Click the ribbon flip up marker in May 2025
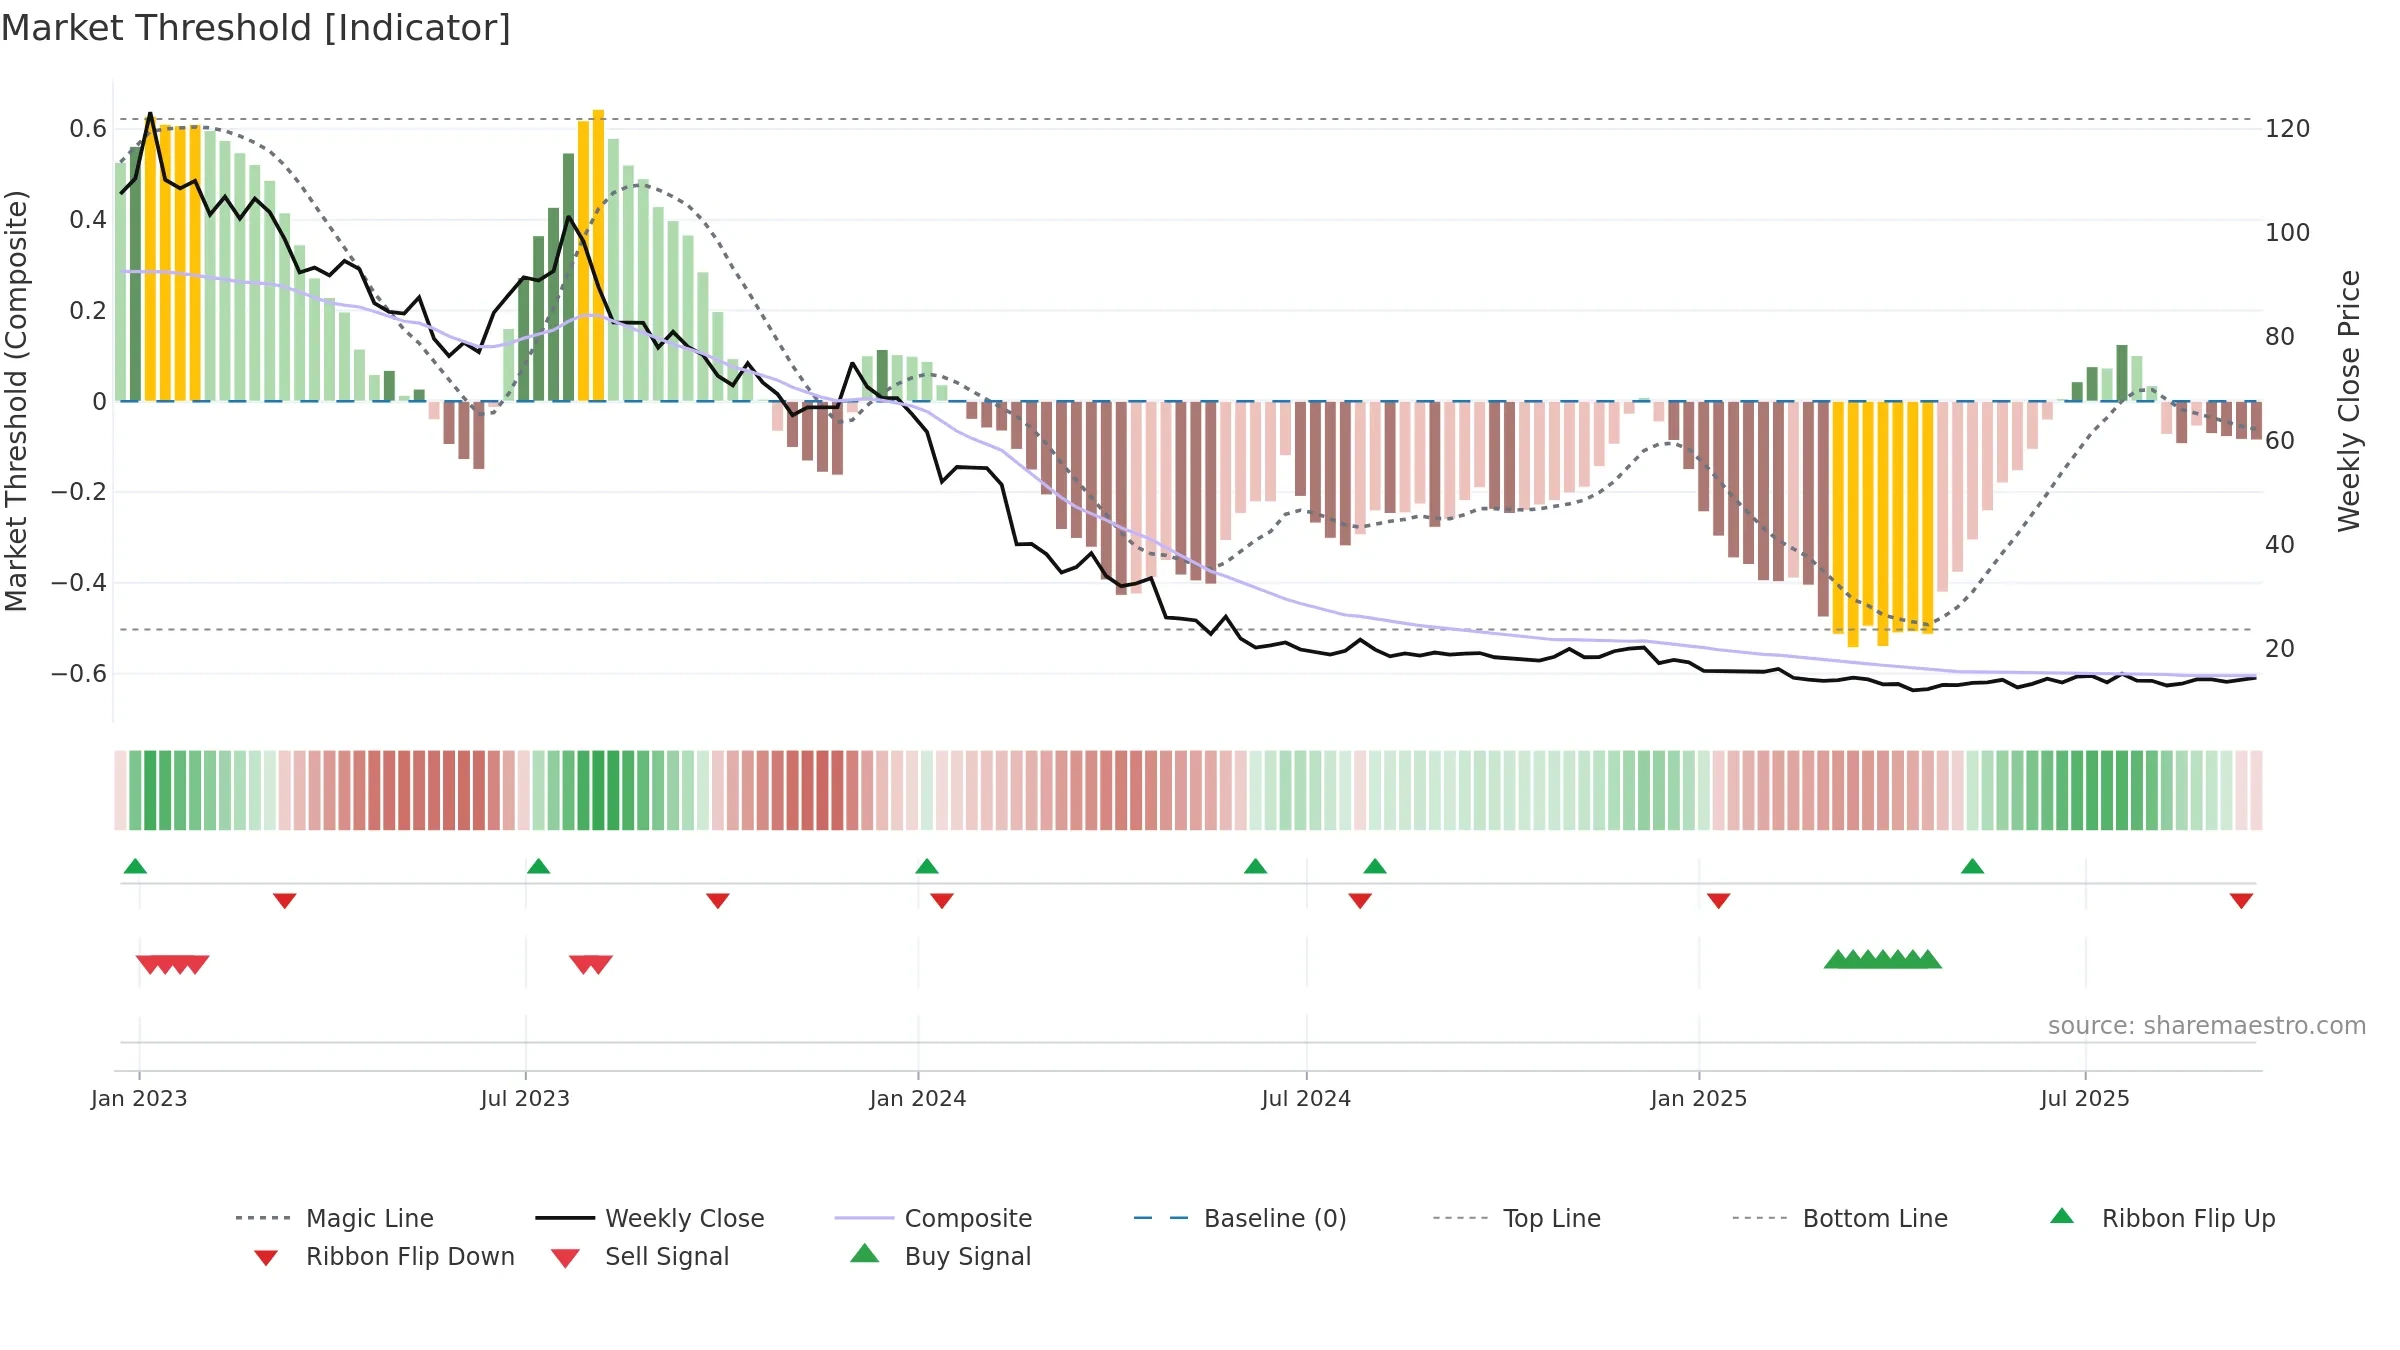This screenshot has height=1350, width=2400. [x=1973, y=866]
